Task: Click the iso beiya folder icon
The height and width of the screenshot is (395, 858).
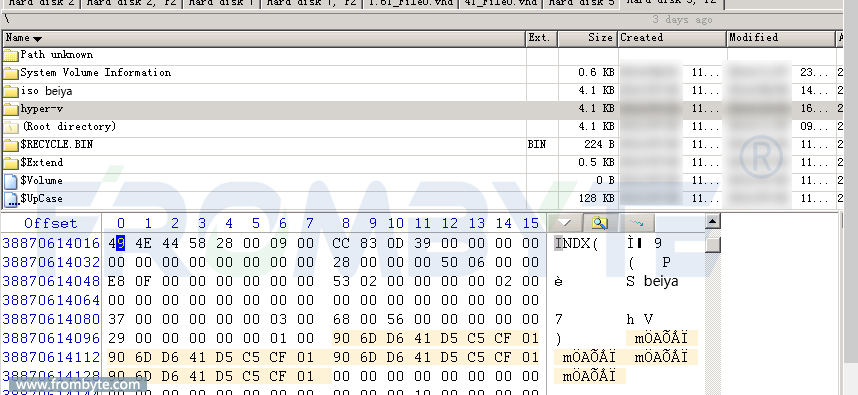Action: click(11, 91)
